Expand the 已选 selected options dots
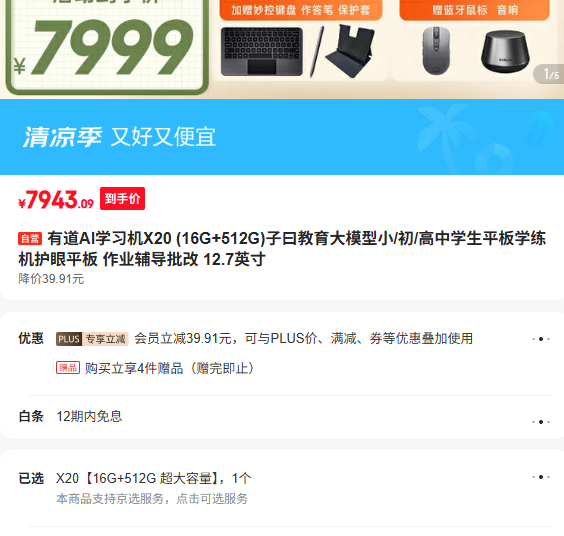The image size is (564, 536). tap(541, 477)
